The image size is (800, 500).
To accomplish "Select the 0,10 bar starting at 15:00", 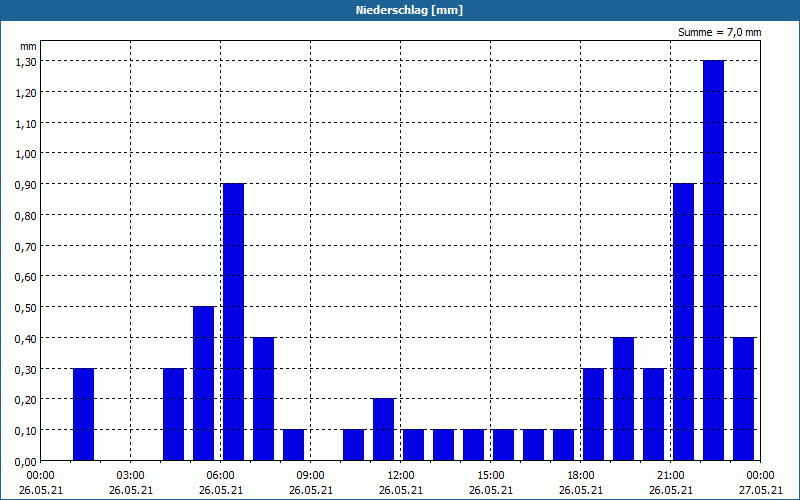I will pos(504,444).
